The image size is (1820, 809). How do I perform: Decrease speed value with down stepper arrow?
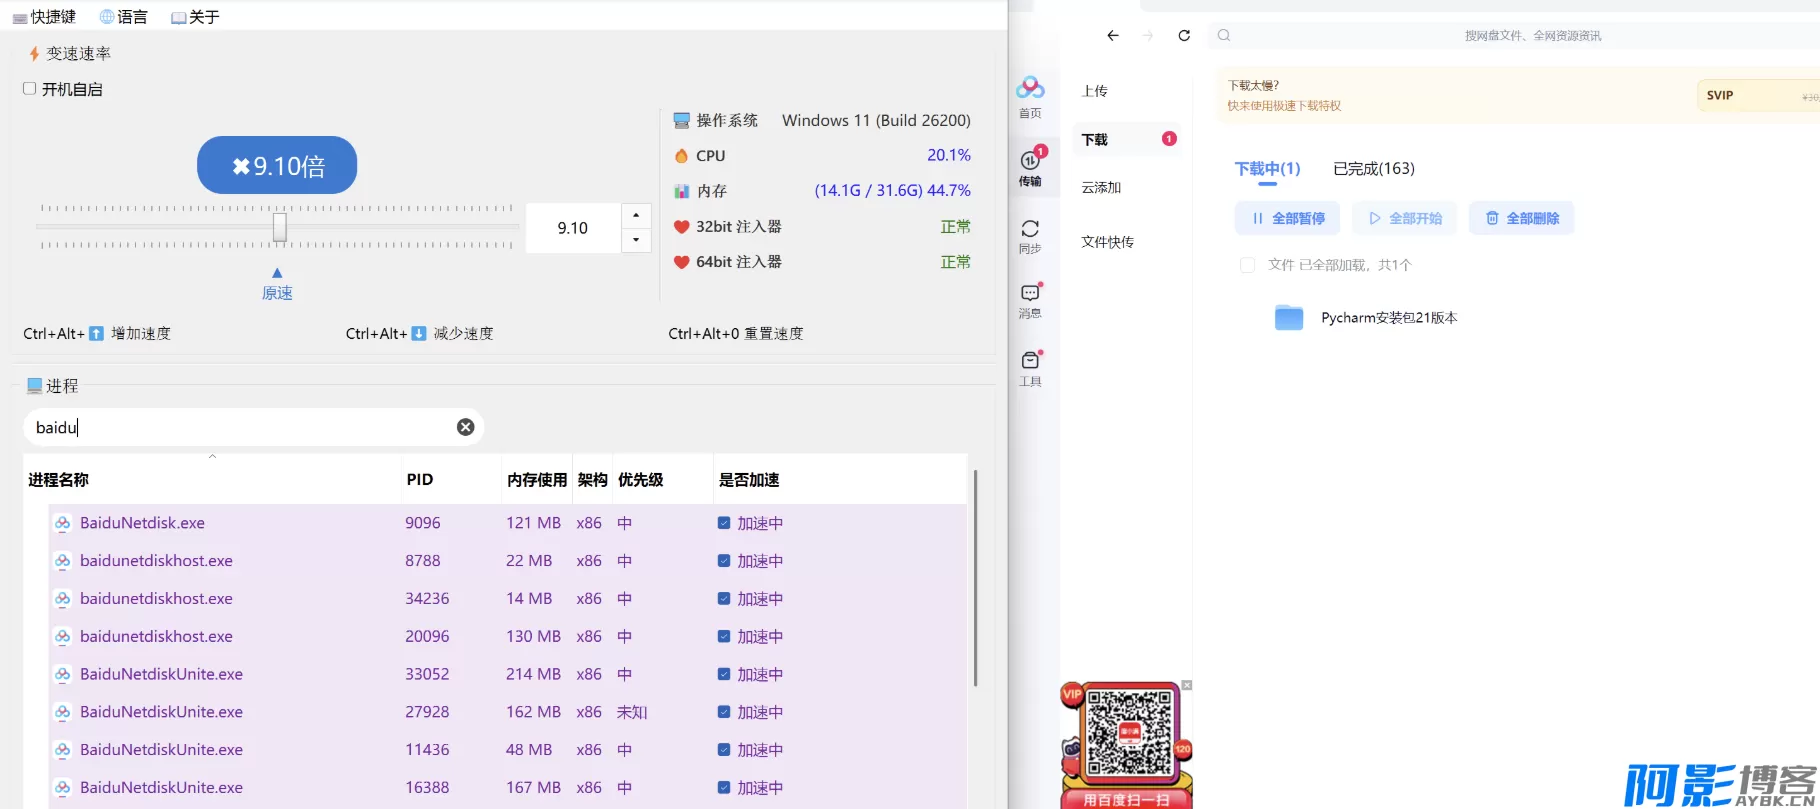click(x=636, y=240)
